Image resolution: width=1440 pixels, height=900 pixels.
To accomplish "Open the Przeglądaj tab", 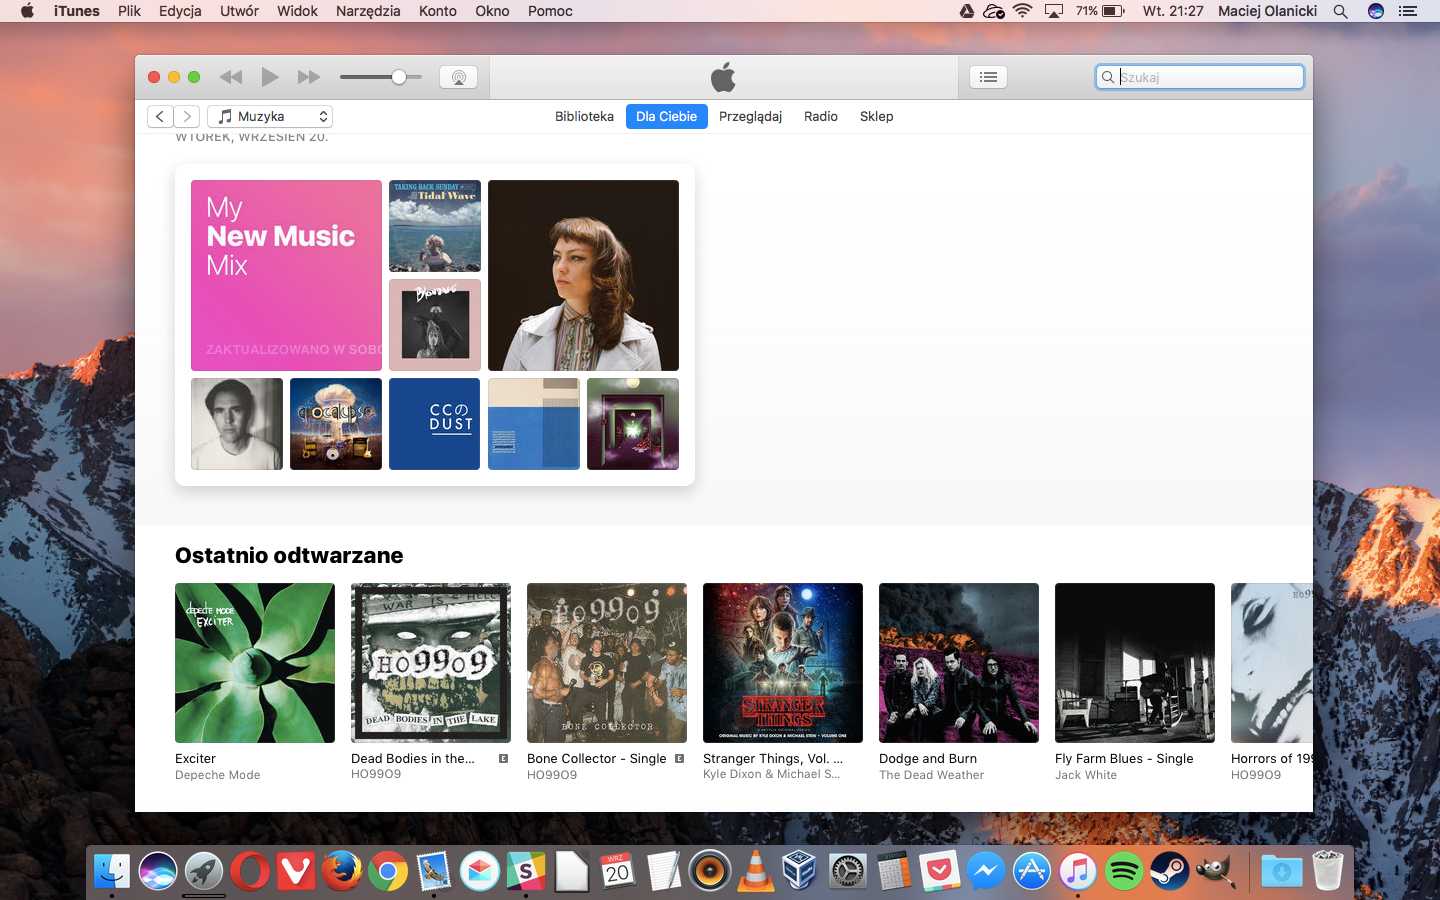I will pos(750,116).
